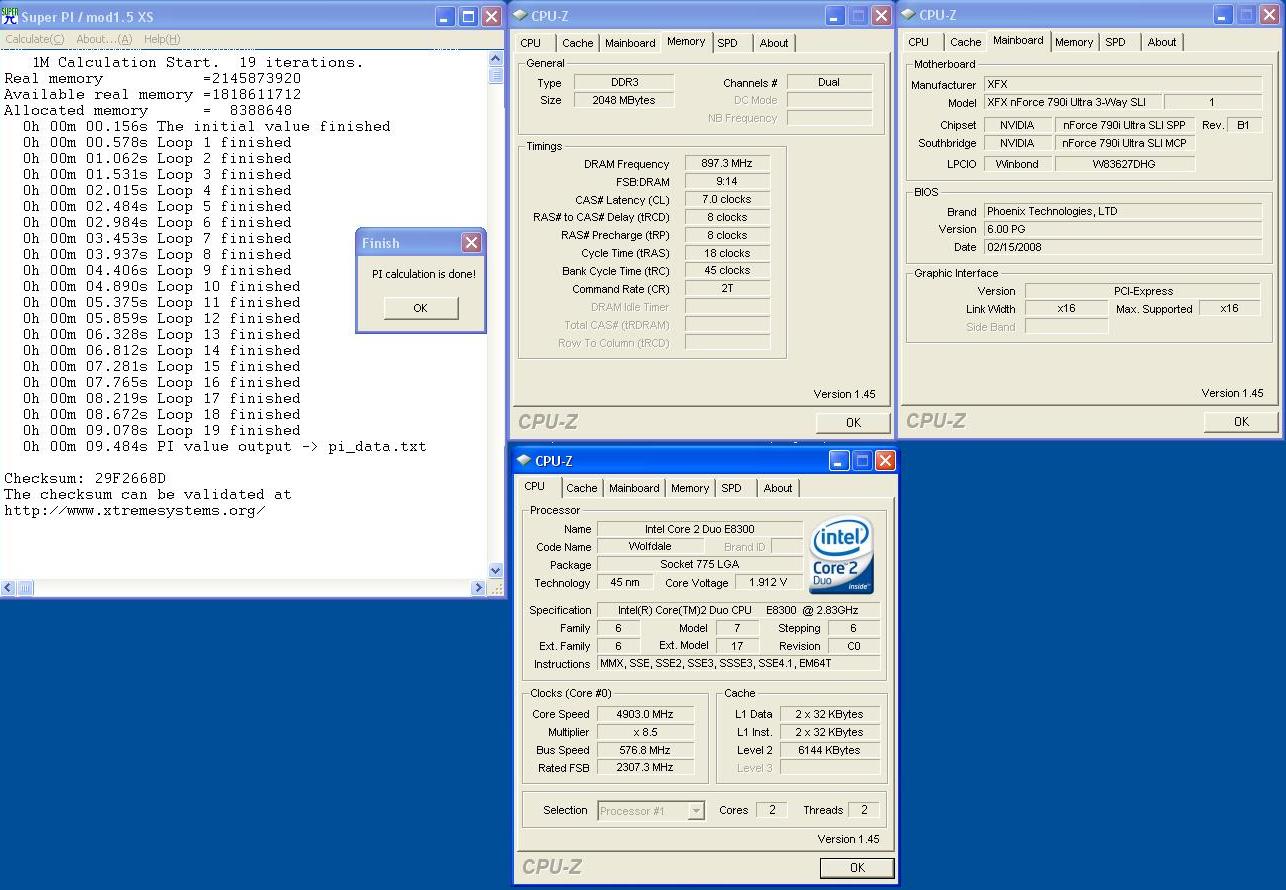Maximize the Super PI window
Image resolution: width=1286 pixels, height=890 pixels.
click(x=469, y=17)
